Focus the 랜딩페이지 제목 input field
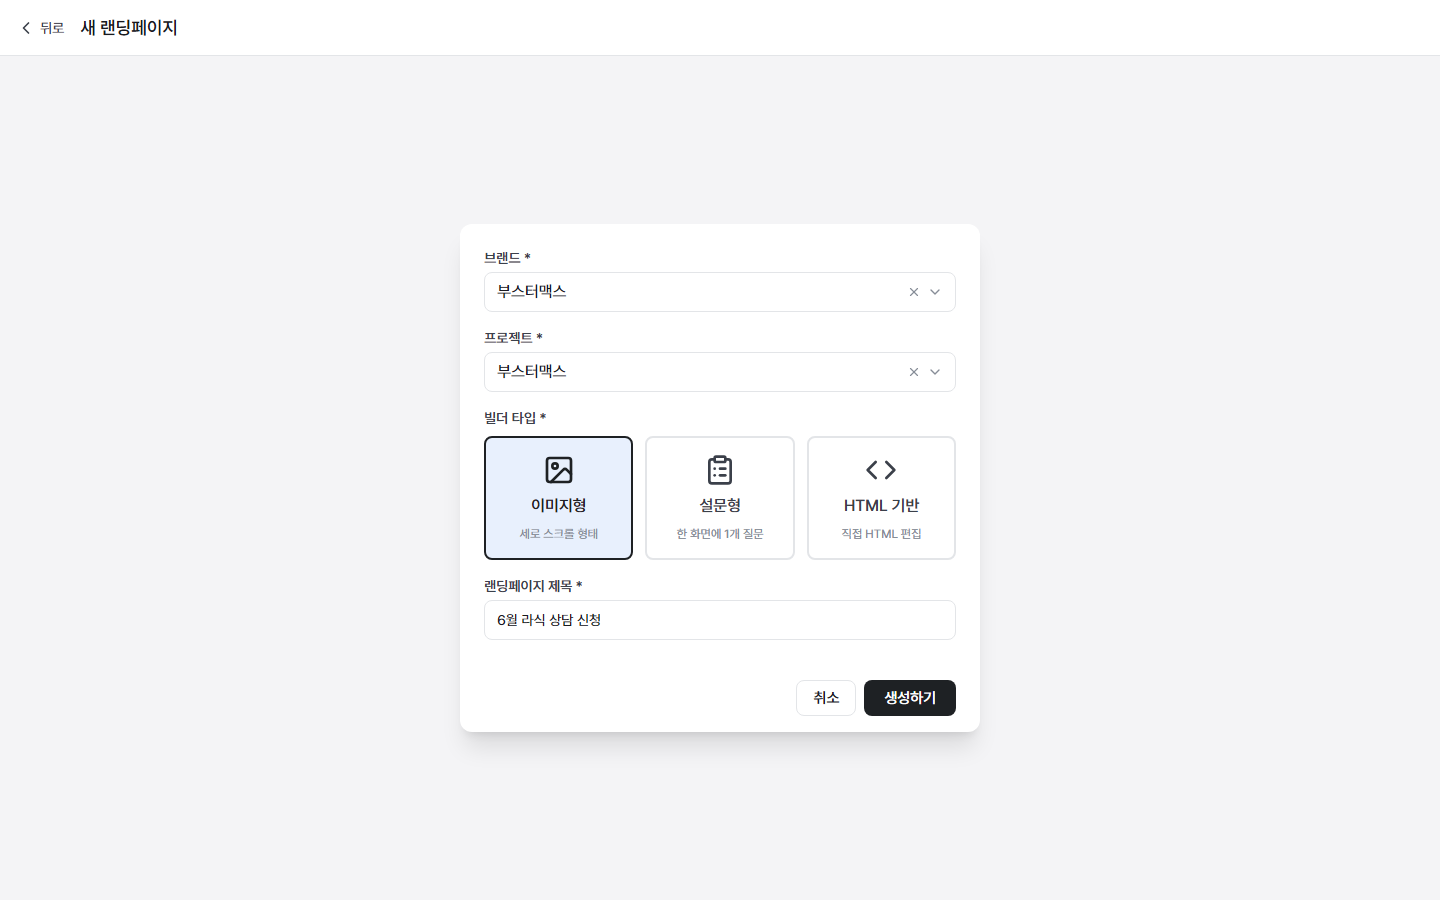Screen dimensions: 1440x900 720,620
